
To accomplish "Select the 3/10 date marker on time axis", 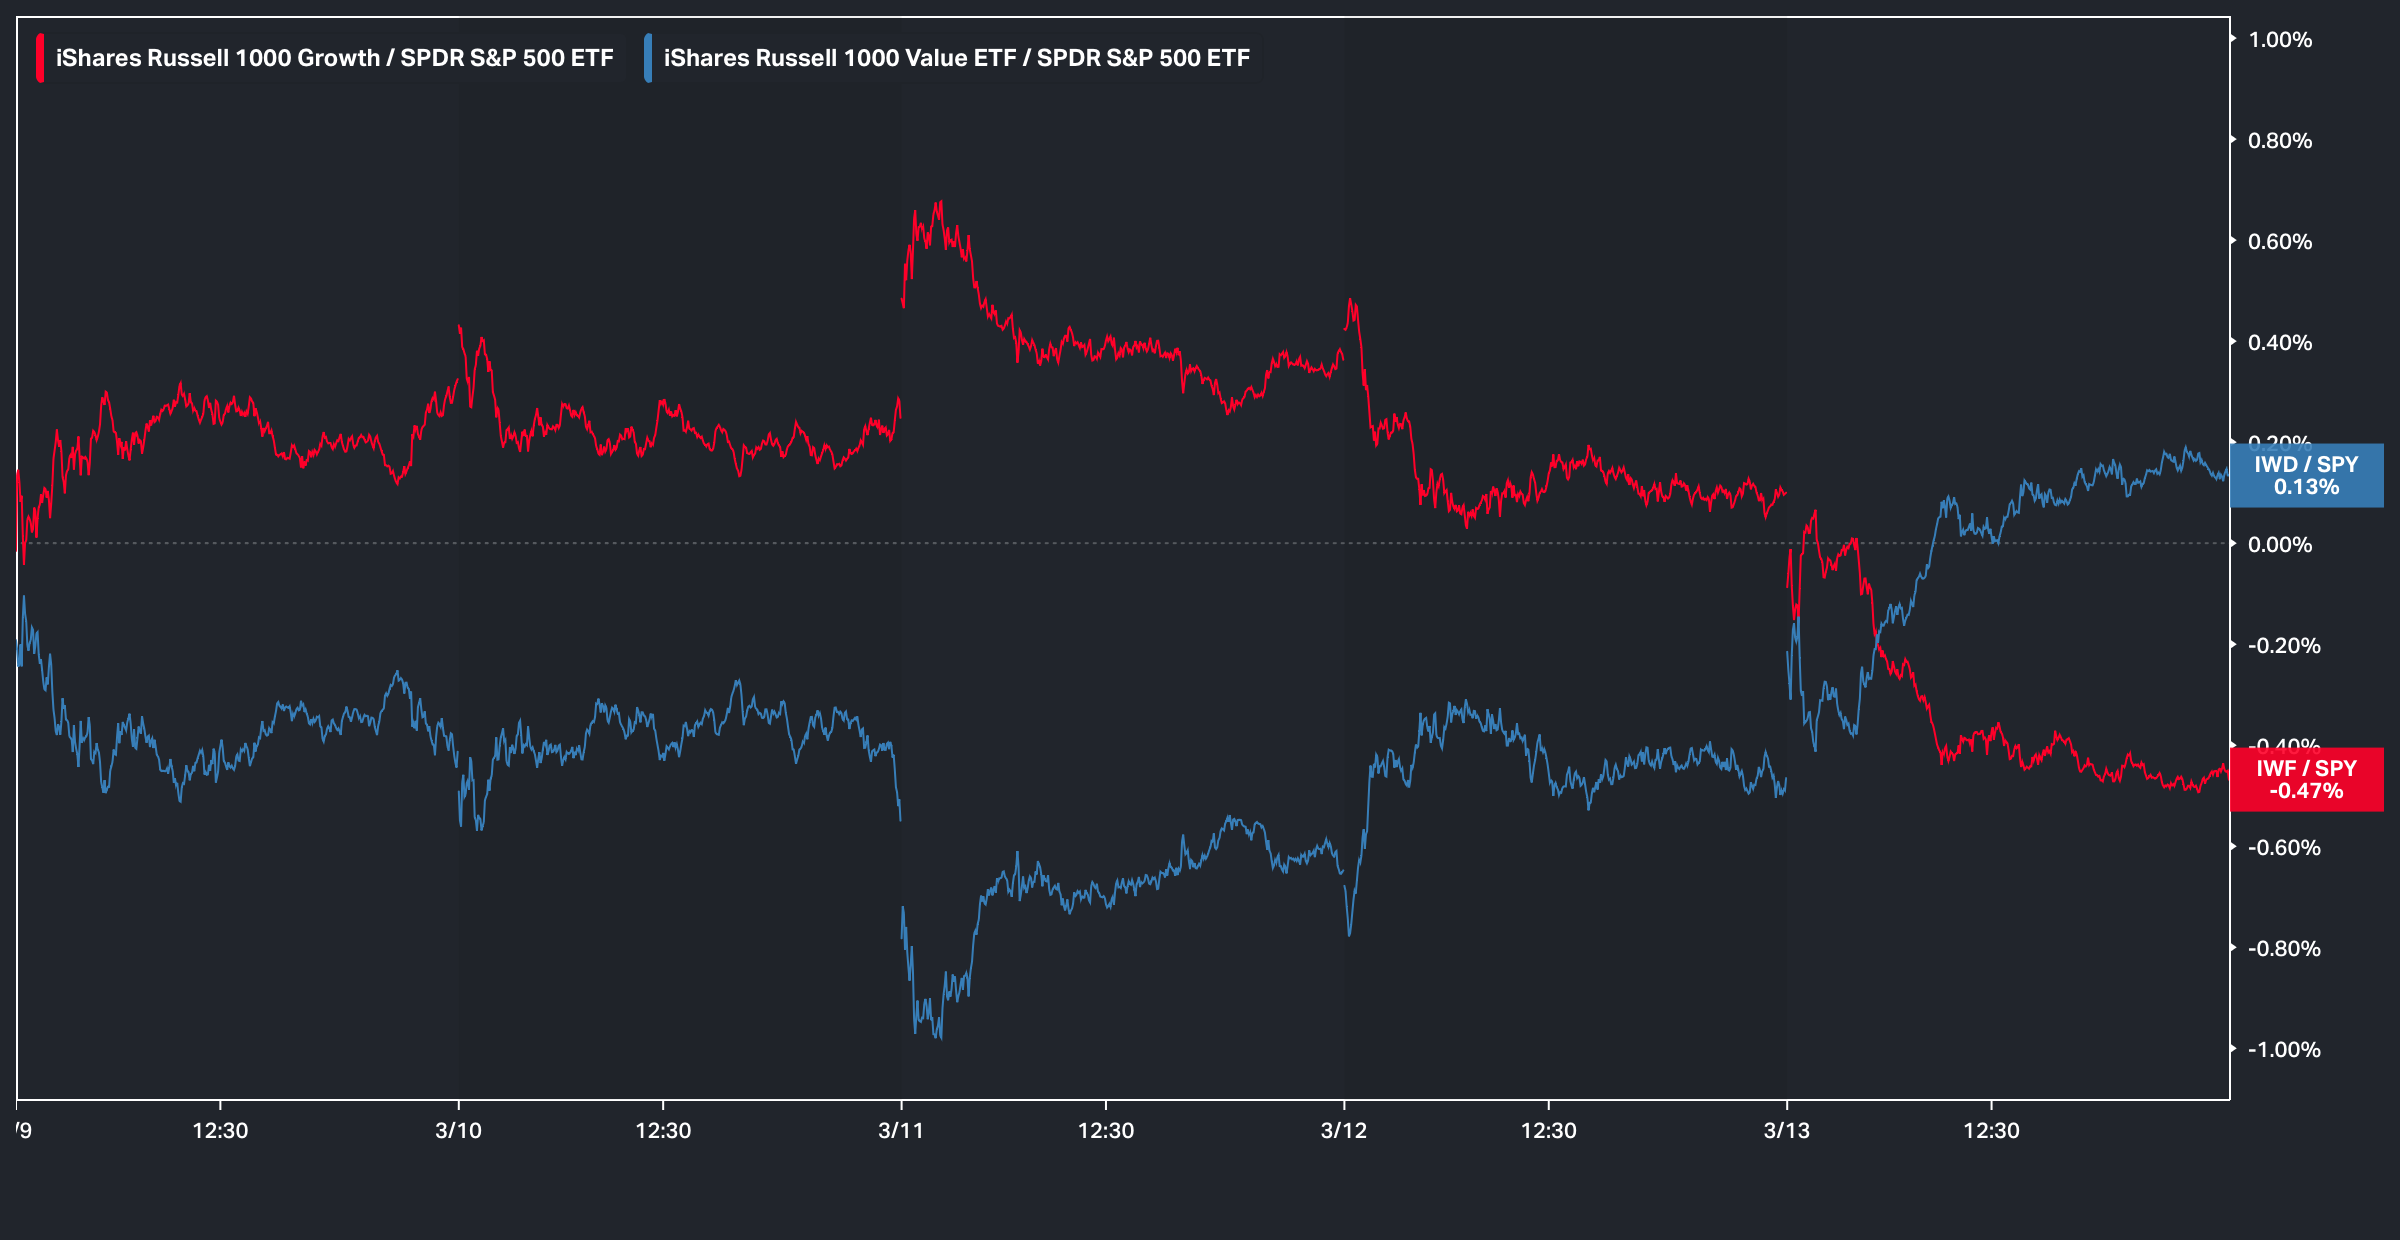I will click(458, 1131).
